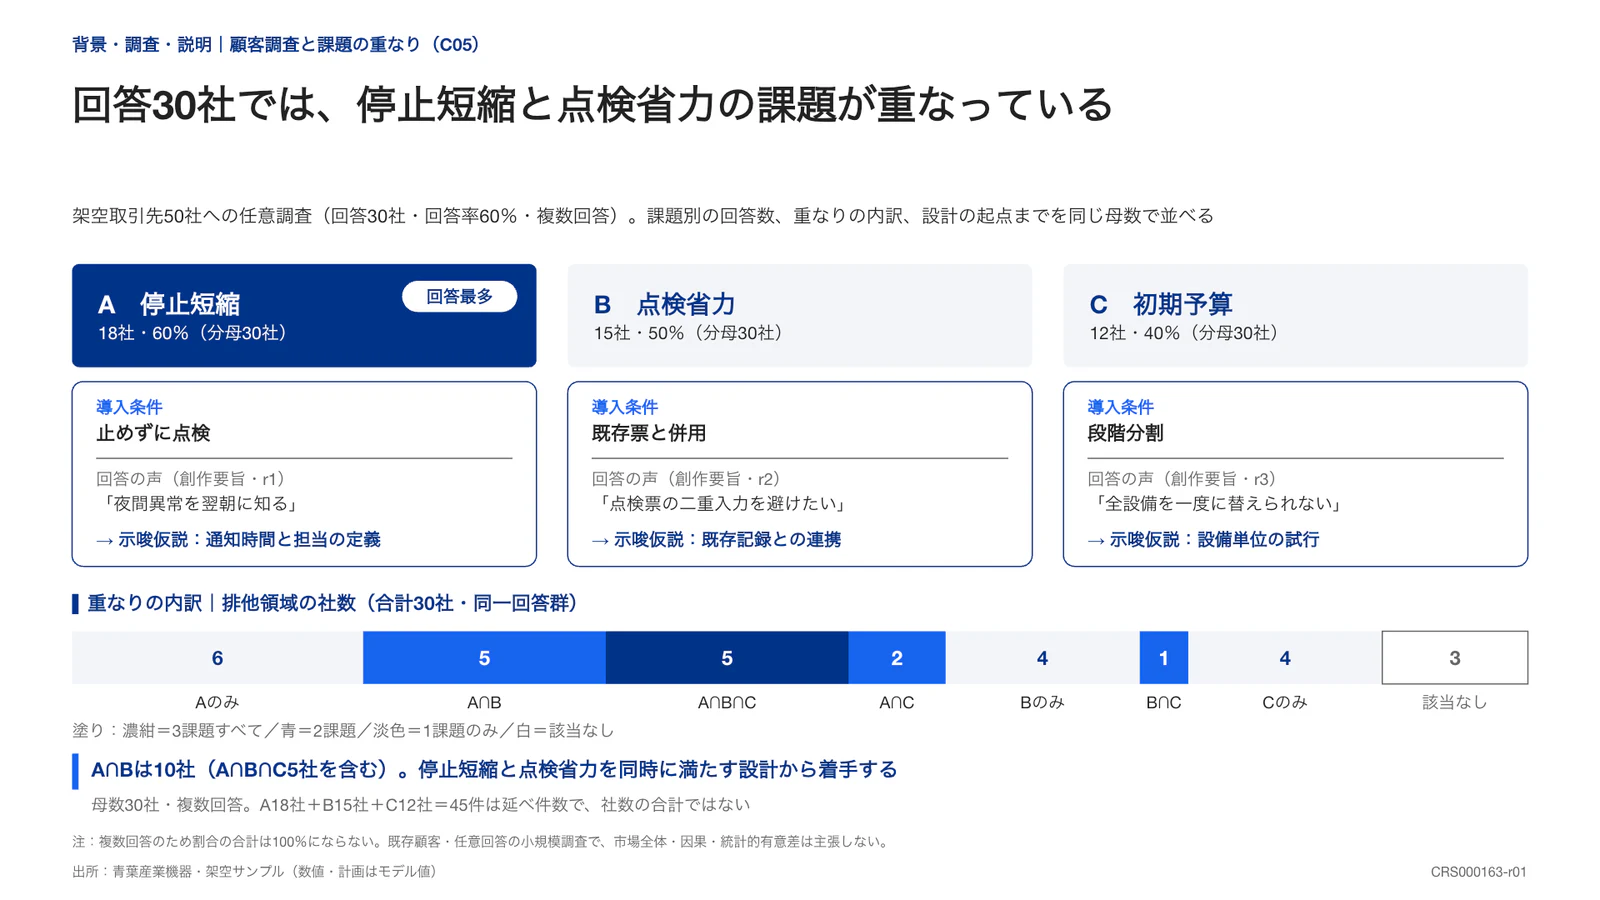Viewport: 1600px width, 900px height.
Task: Click the 導入条件 label in card A
Action: 129,407
